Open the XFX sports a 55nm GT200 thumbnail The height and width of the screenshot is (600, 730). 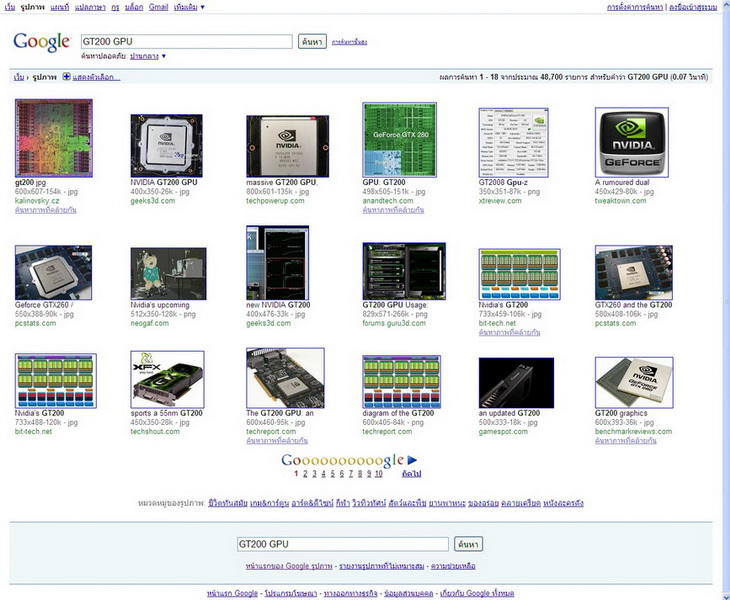click(x=167, y=379)
